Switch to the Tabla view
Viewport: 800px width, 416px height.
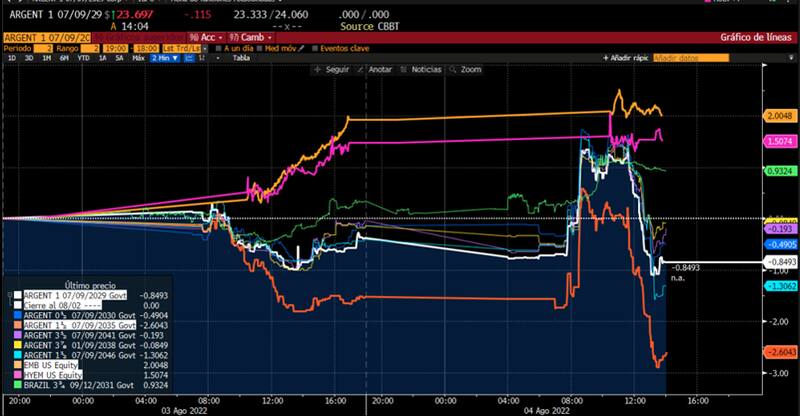click(241, 58)
